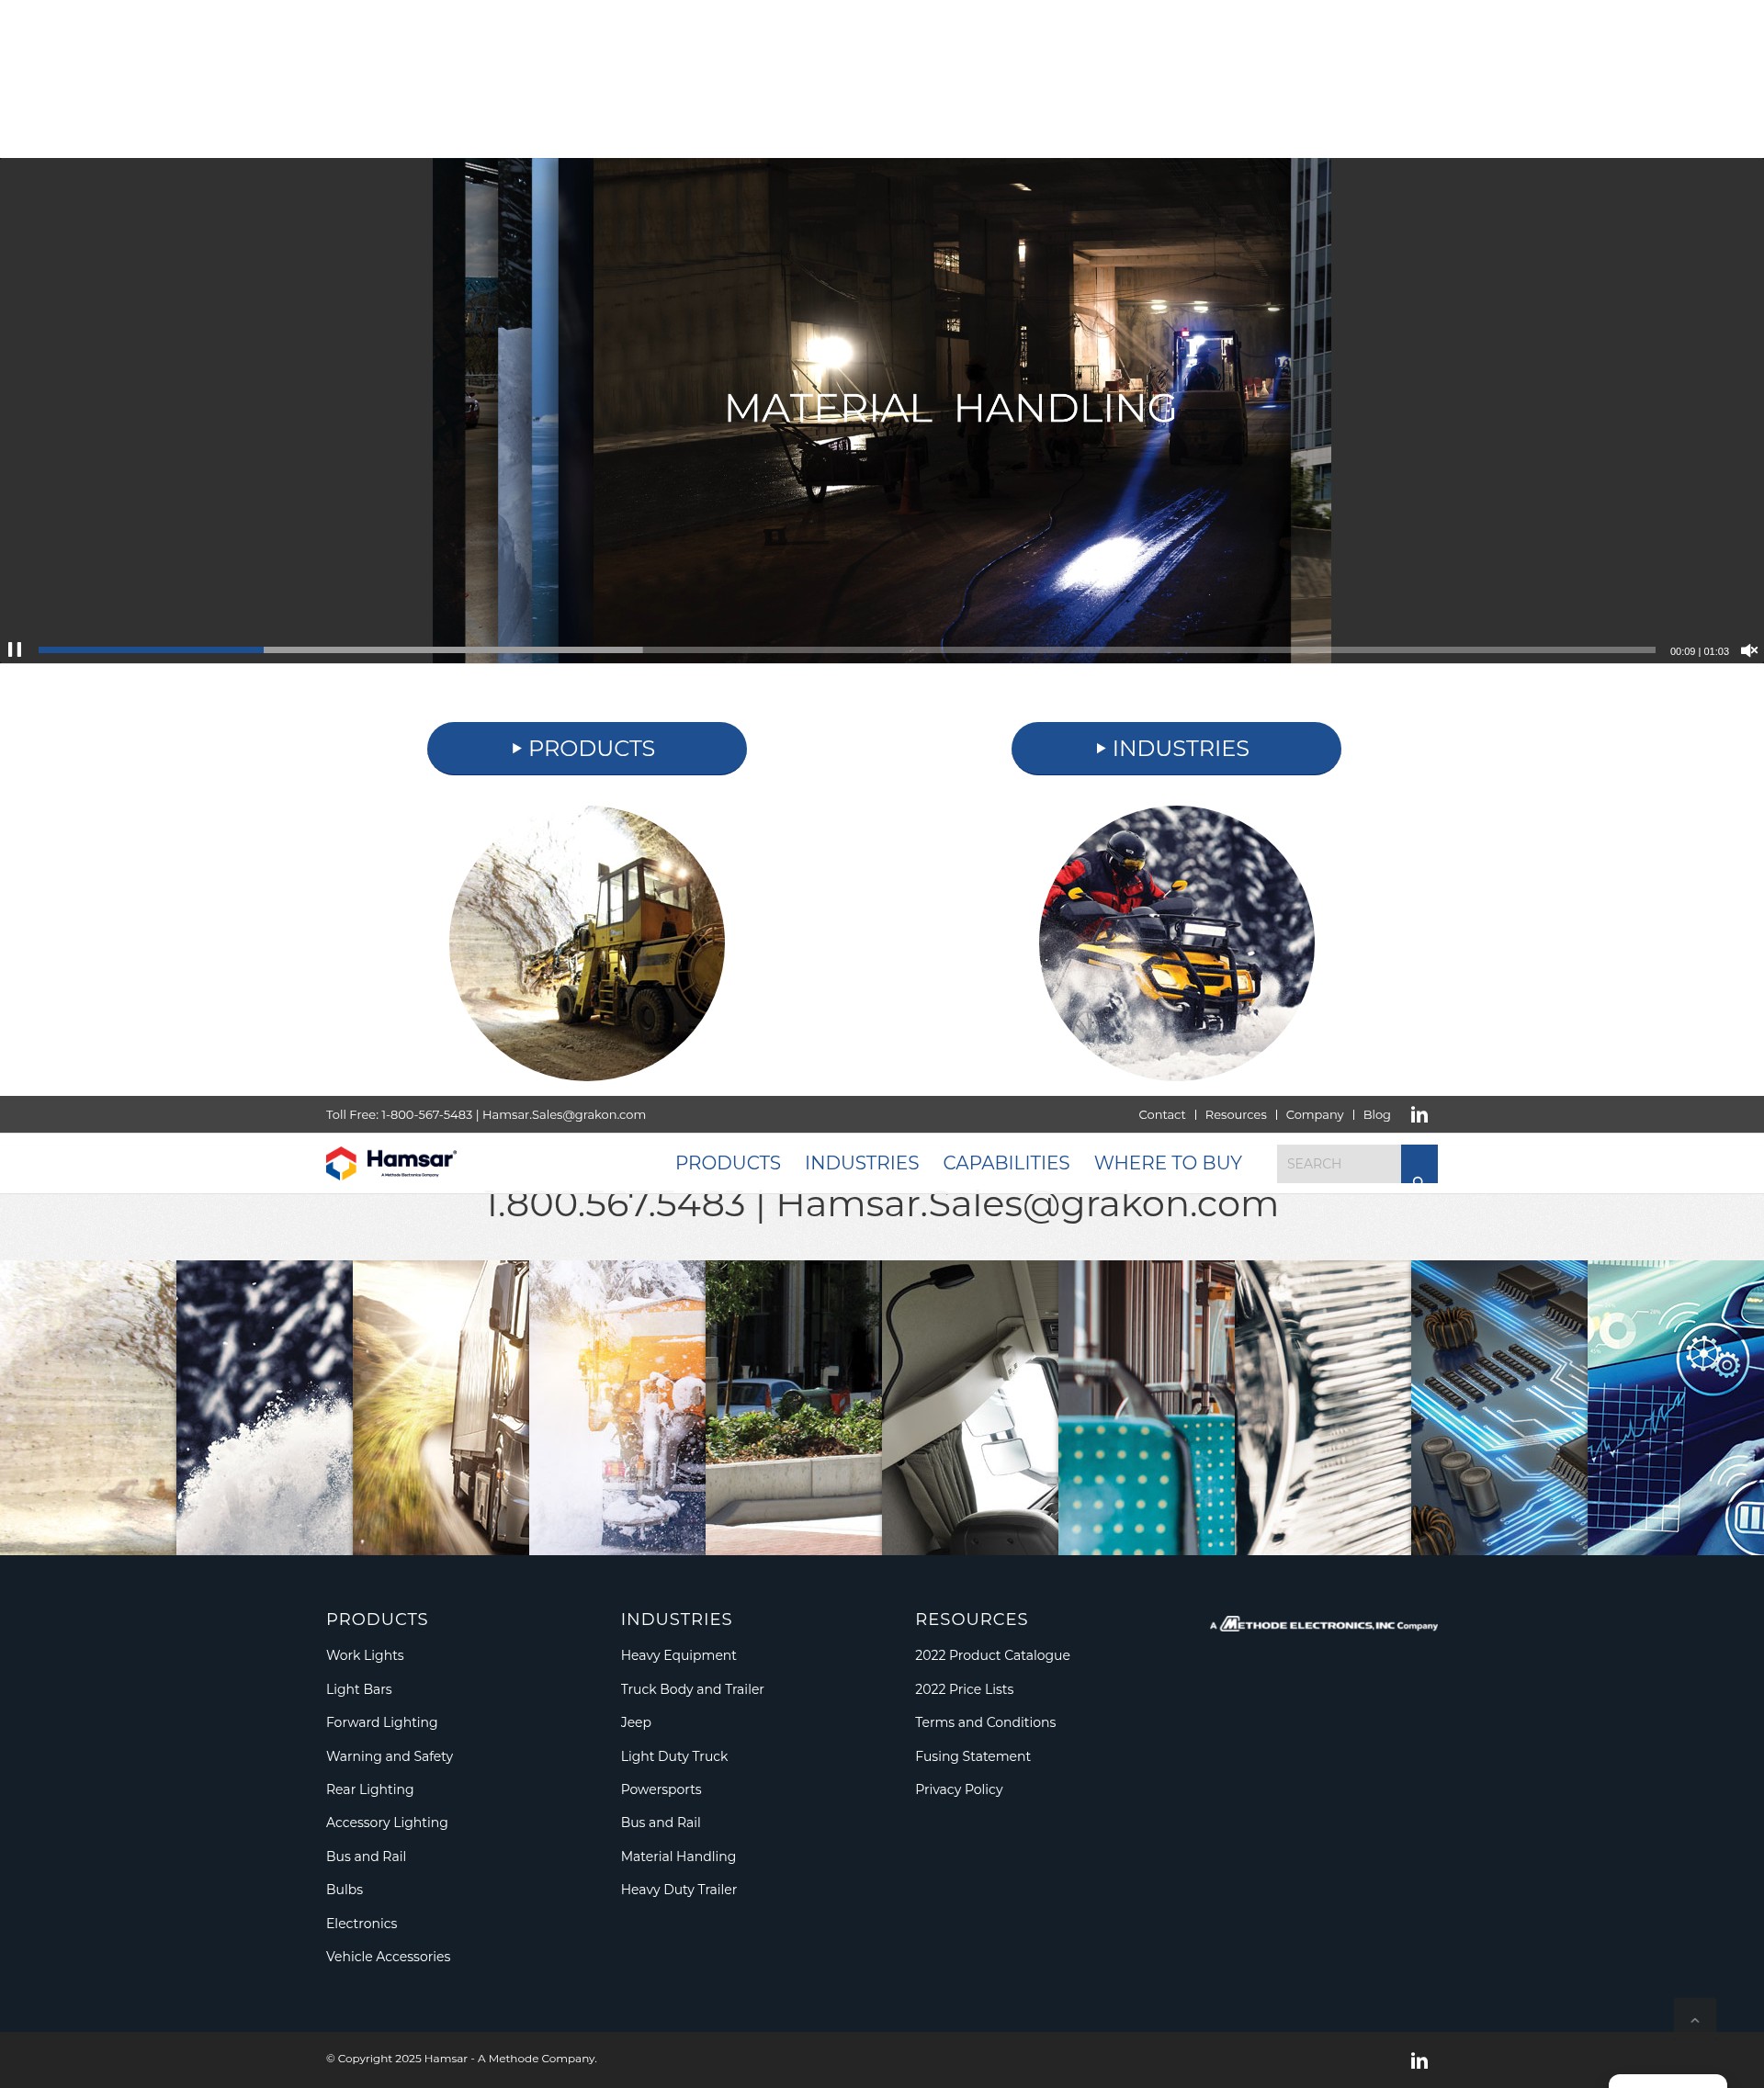Open the Company top bar link

(x=1314, y=1114)
